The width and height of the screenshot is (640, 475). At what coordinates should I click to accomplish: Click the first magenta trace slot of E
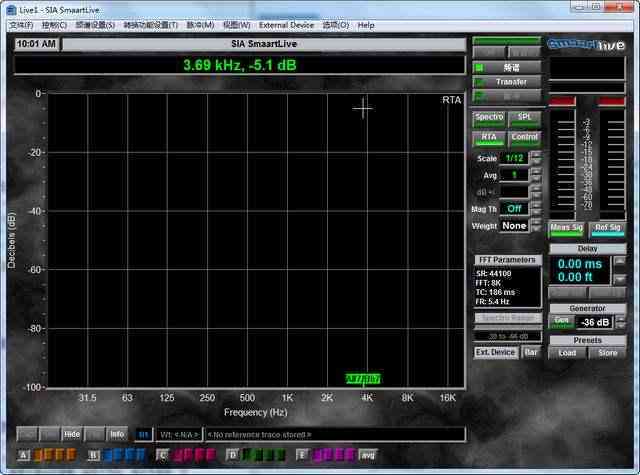tap(318, 455)
